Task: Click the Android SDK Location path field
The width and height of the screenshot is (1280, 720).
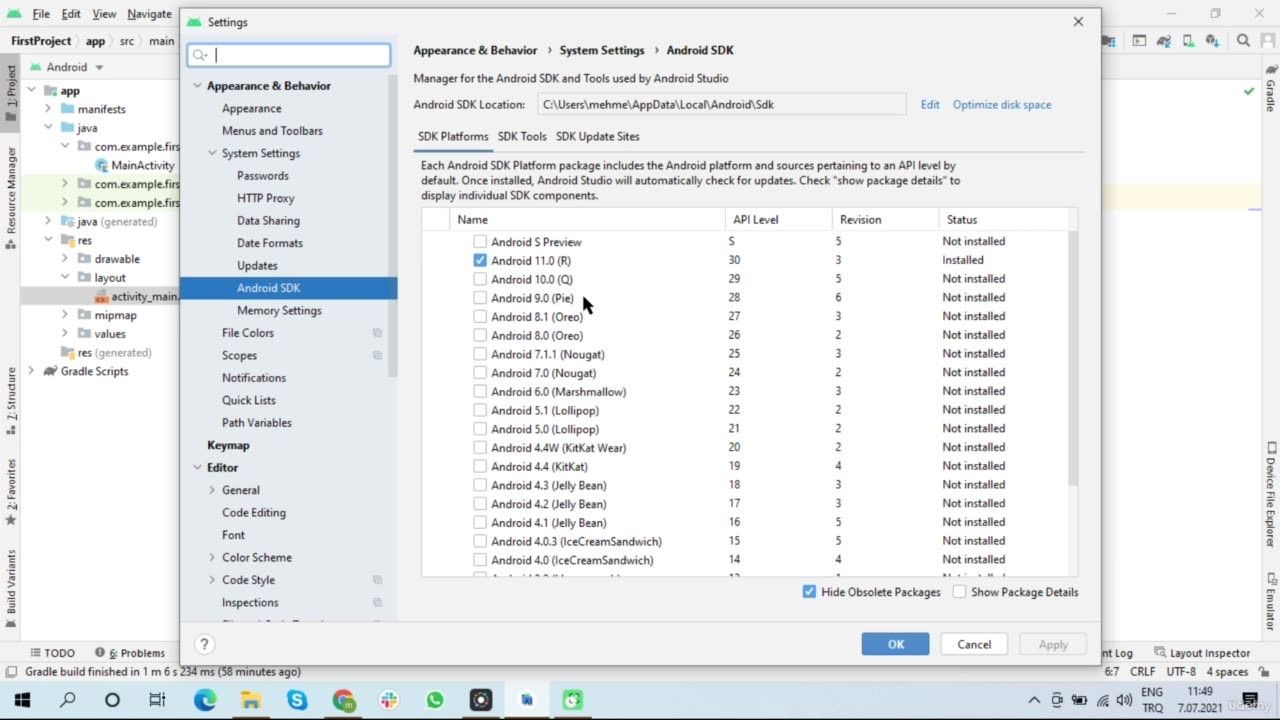Action: coord(722,104)
